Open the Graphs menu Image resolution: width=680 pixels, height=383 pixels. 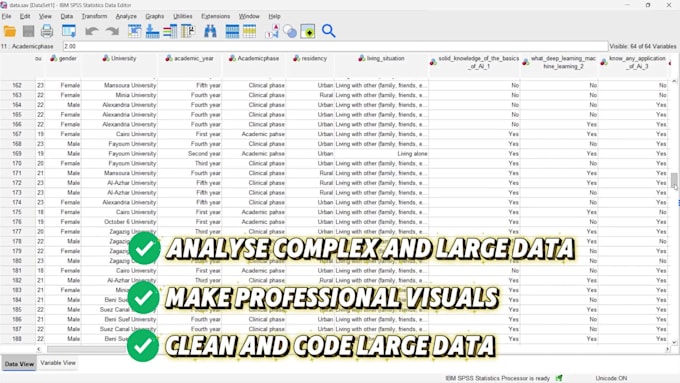(x=154, y=16)
